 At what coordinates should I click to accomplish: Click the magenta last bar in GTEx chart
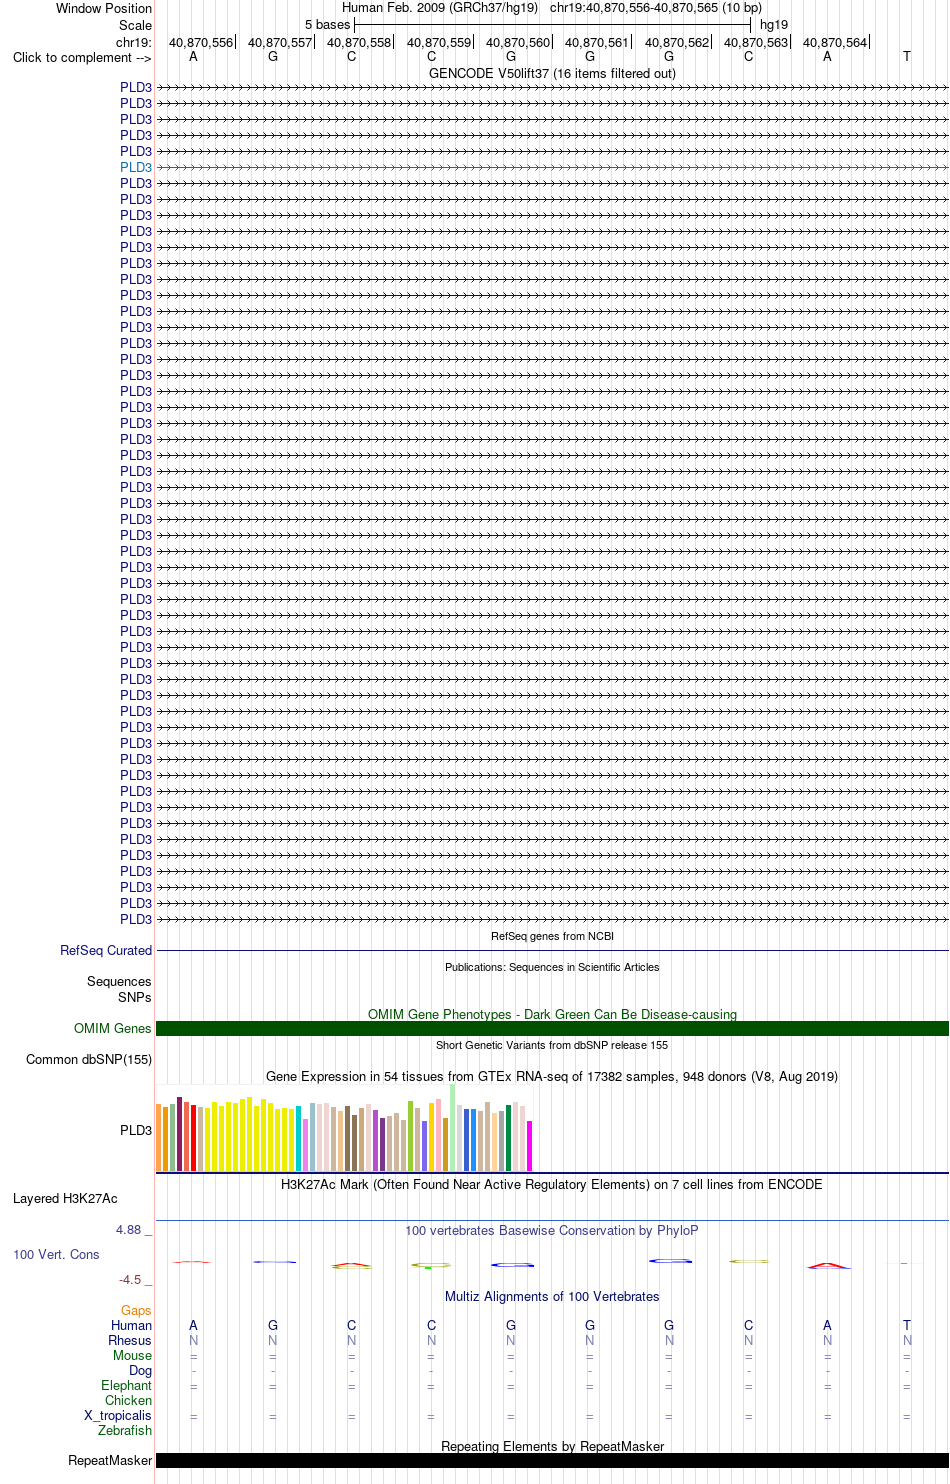pos(530,1146)
